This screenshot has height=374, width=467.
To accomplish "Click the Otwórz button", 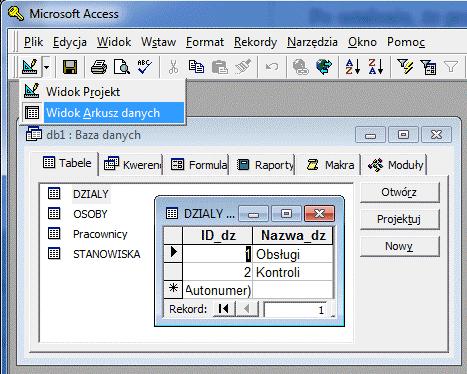I will point(400,192).
